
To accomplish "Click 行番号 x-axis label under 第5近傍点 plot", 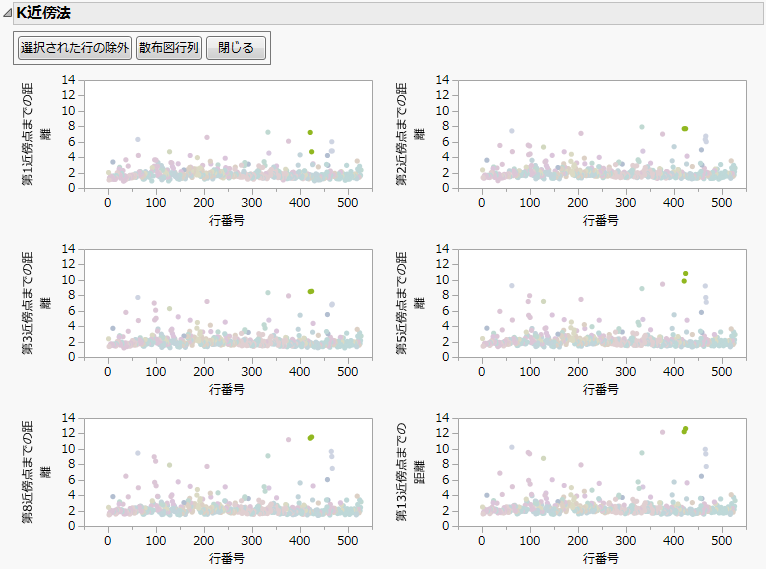I will click(601, 389).
